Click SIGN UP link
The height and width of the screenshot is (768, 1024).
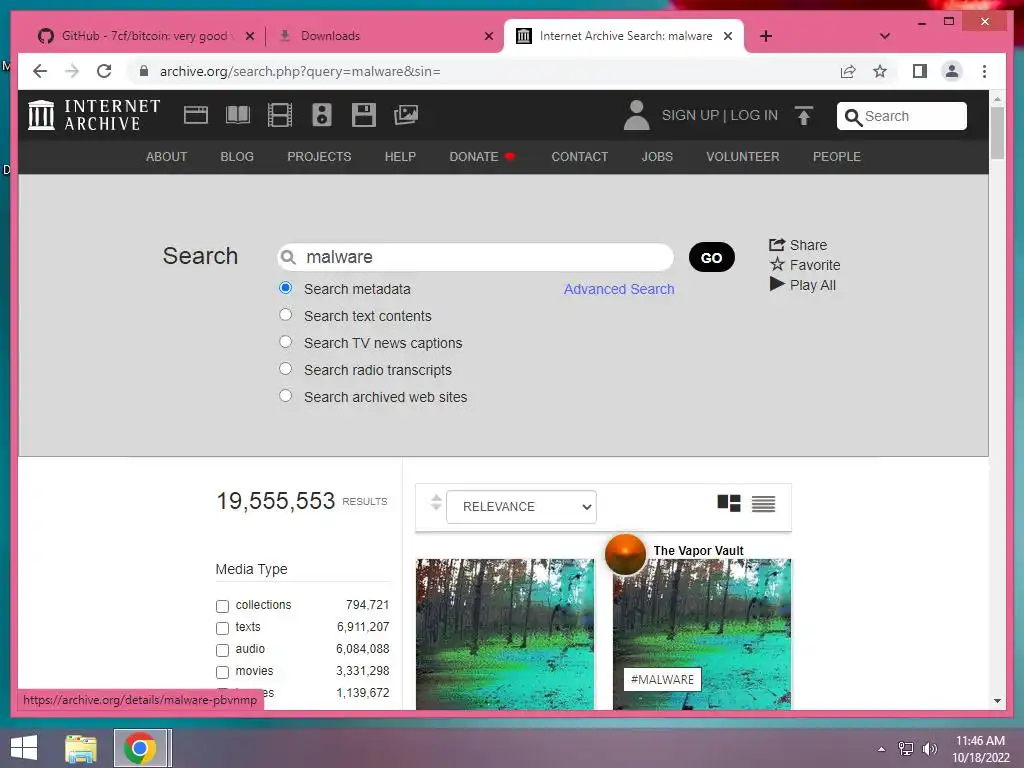(x=690, y=115)
